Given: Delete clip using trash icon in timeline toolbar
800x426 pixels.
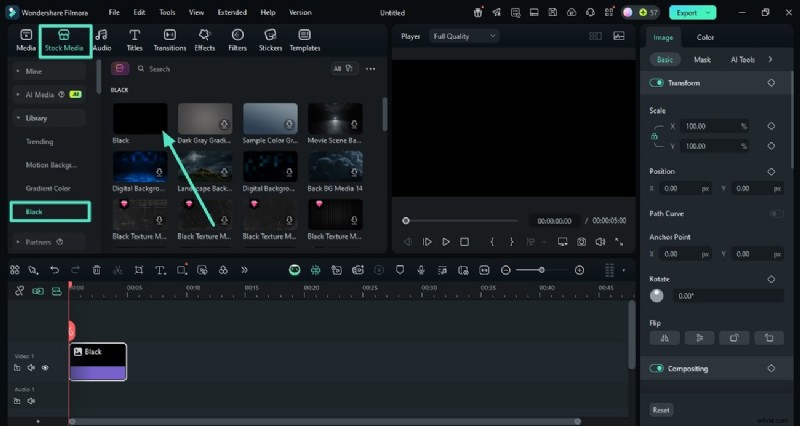Looking at the screenshot, I should tap(96, 270).
